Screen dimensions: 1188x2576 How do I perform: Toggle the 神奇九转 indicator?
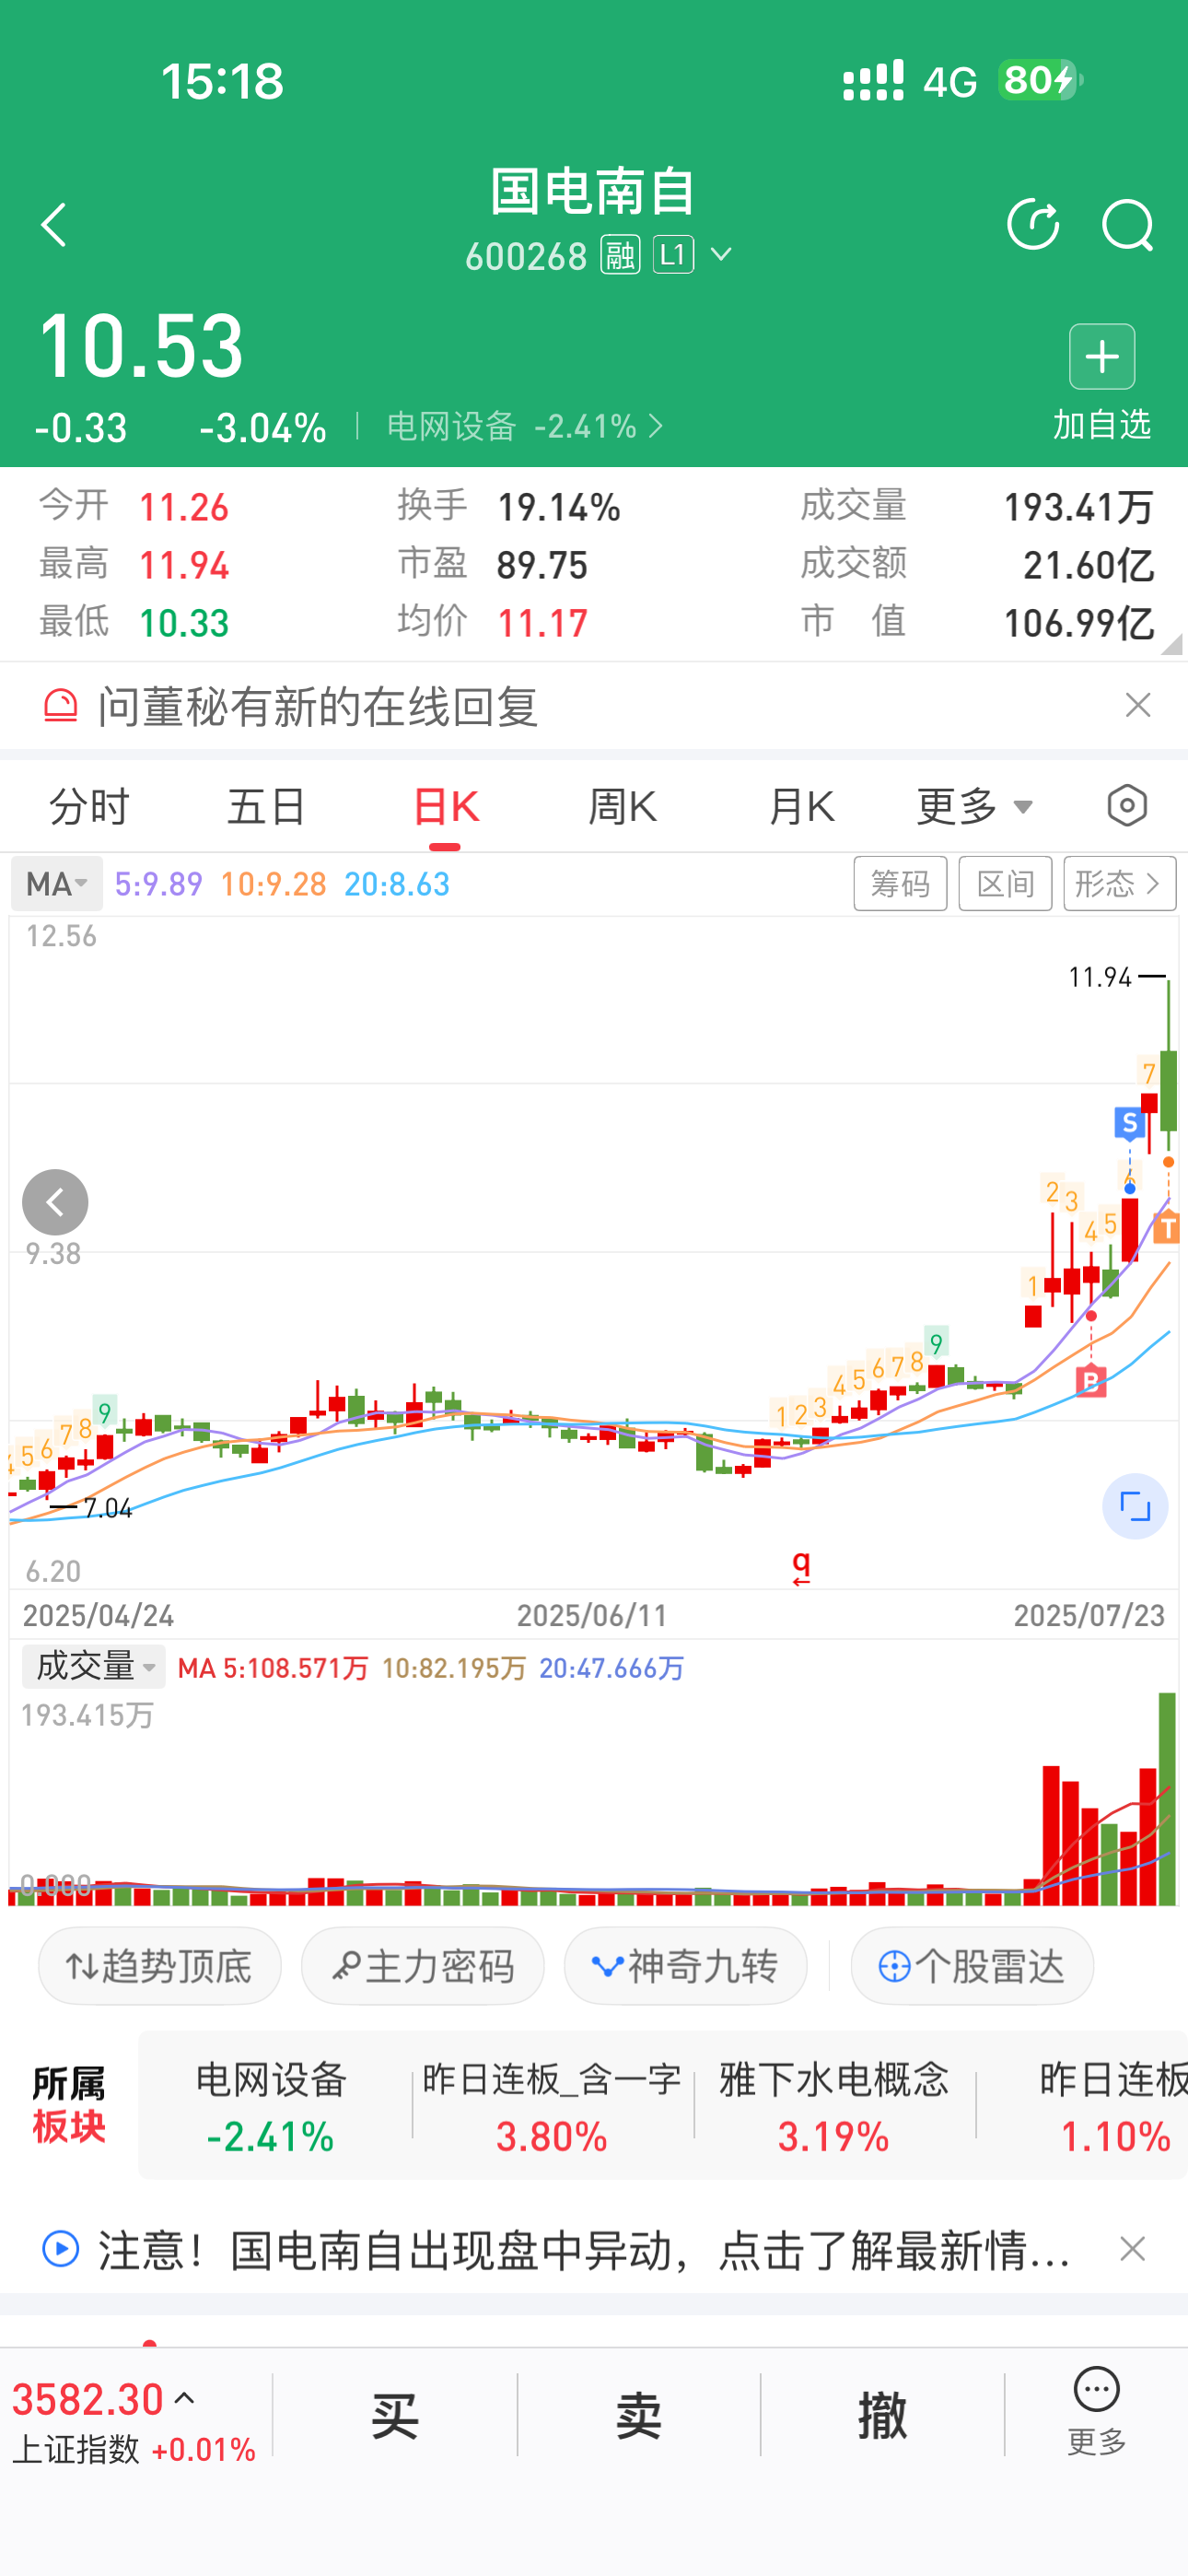[685, 1966]
